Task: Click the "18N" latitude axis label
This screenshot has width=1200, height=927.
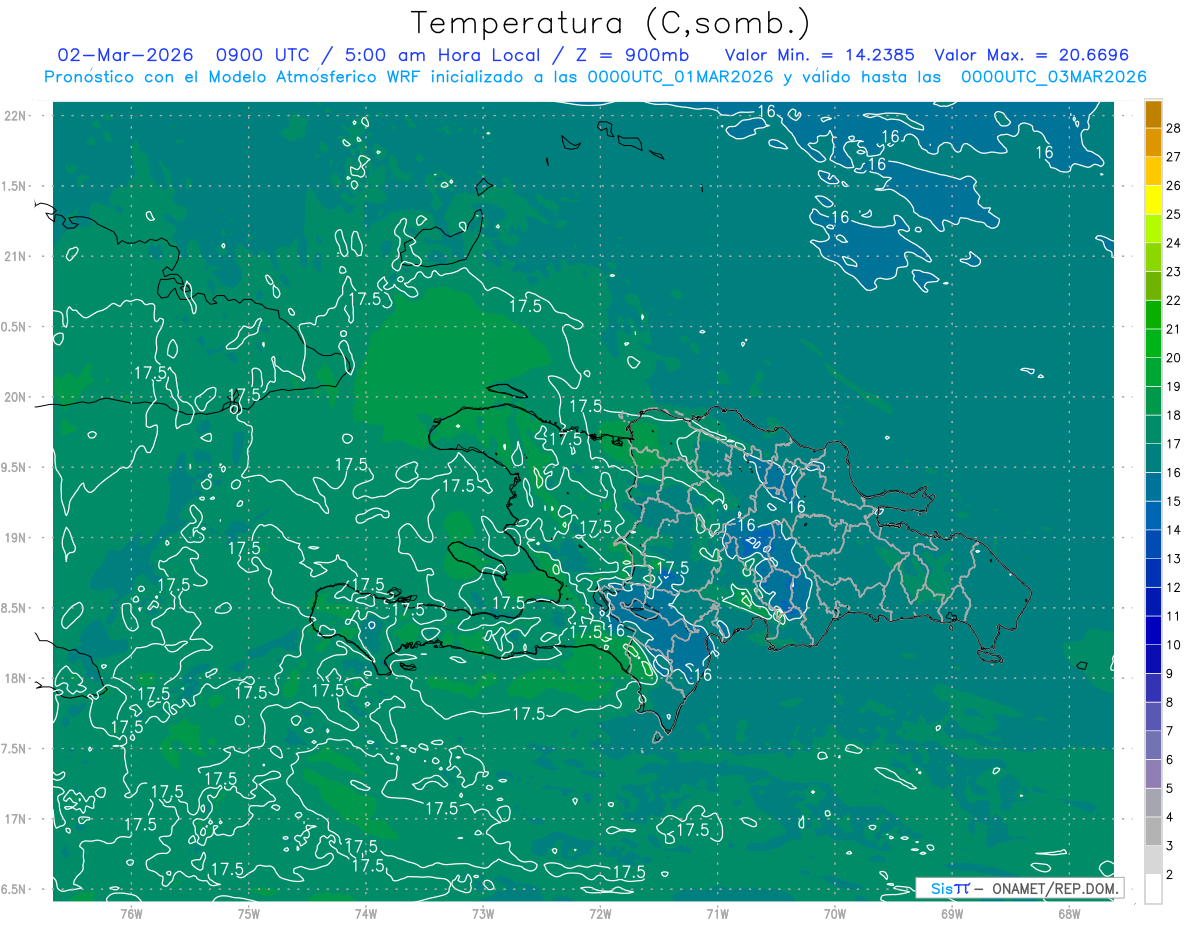Action: point(16,679)
